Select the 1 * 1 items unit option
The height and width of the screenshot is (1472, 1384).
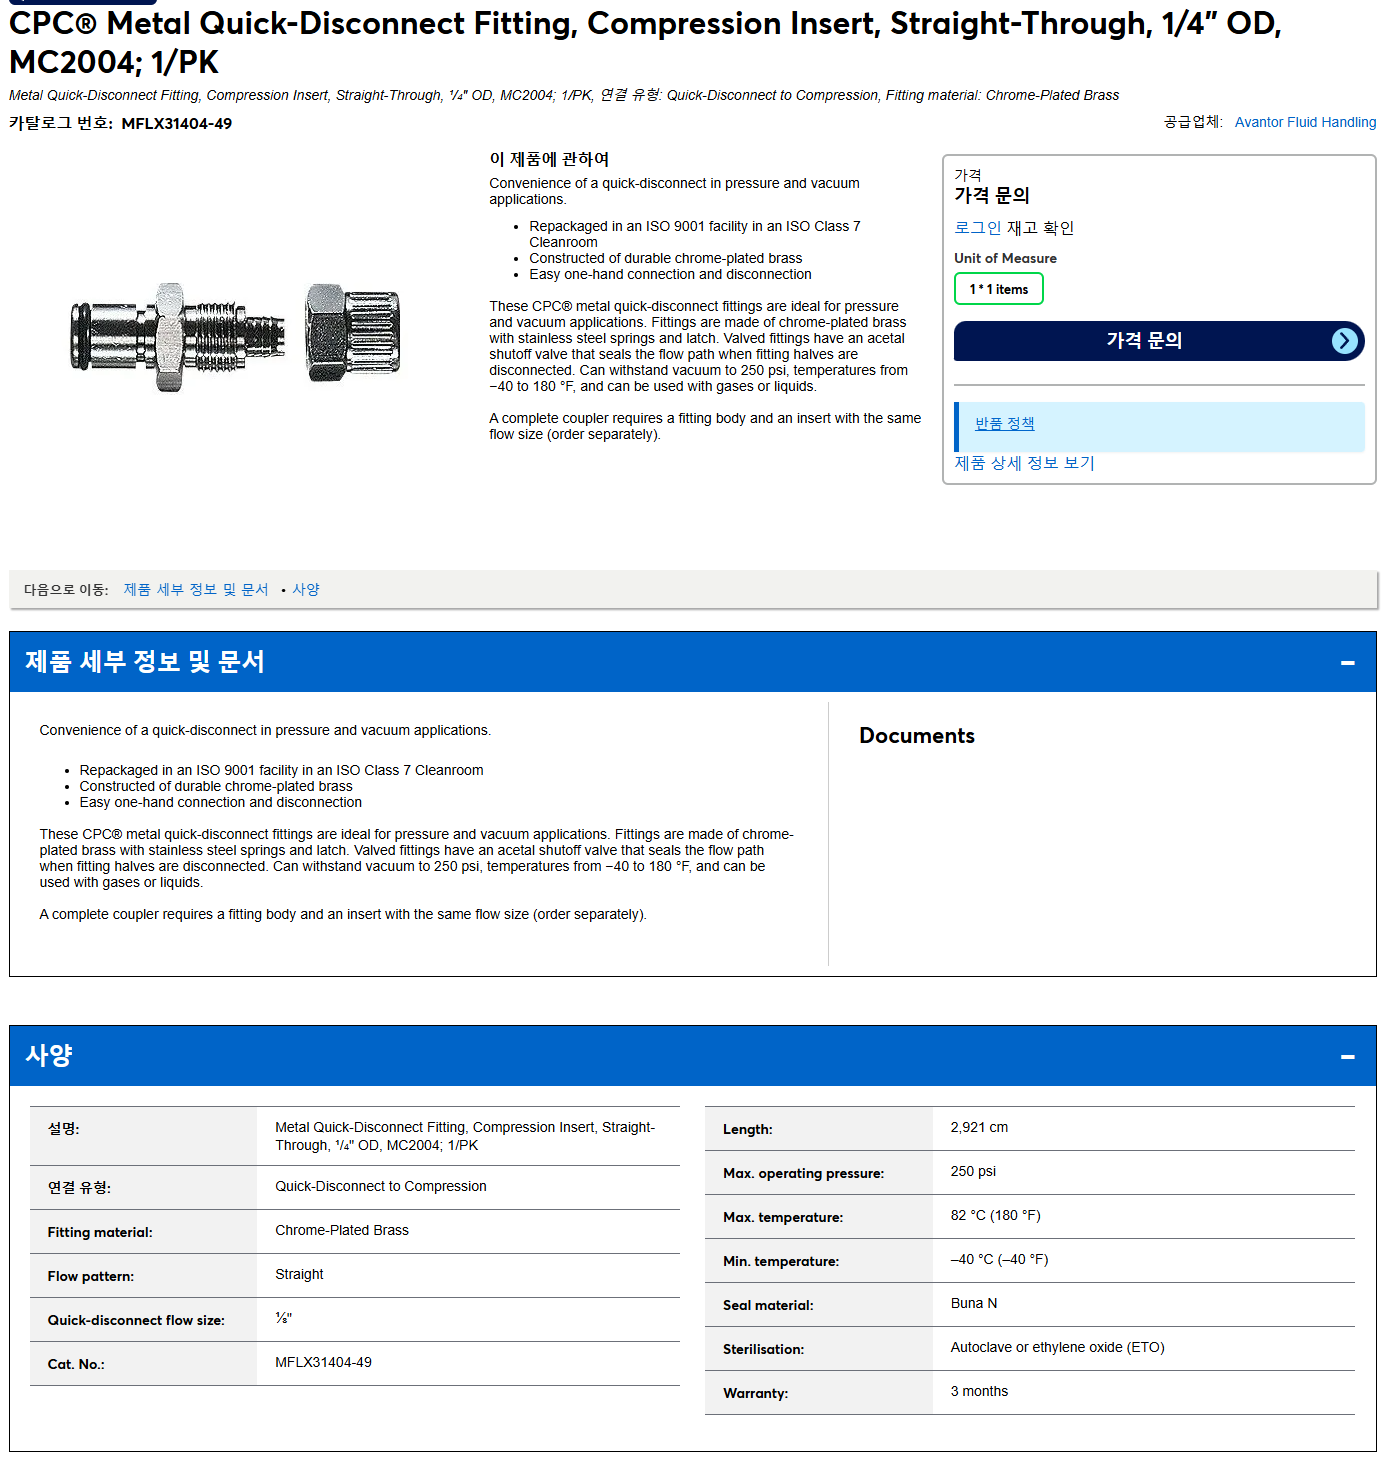tap(998, 289)
